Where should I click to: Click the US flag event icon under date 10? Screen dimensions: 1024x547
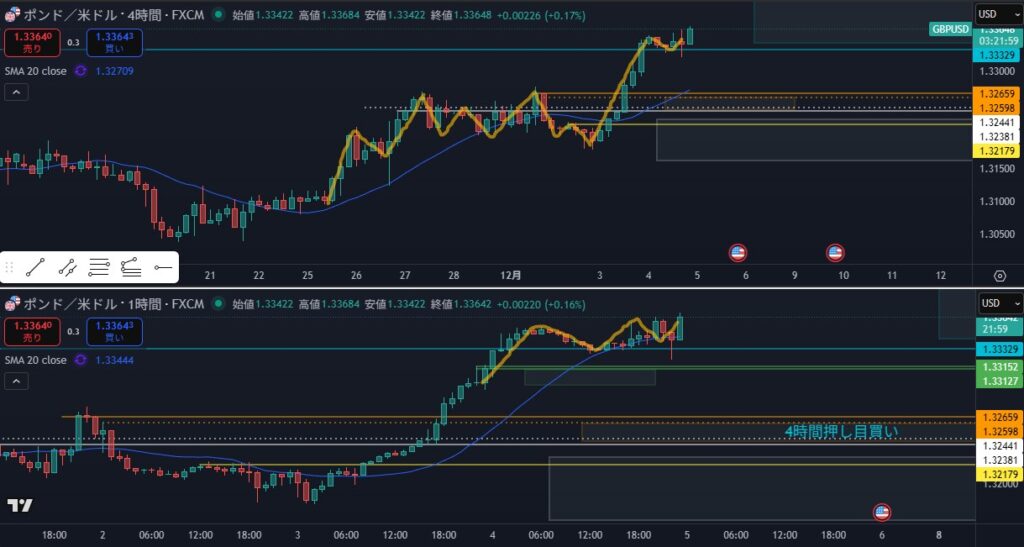coord(834,253)
